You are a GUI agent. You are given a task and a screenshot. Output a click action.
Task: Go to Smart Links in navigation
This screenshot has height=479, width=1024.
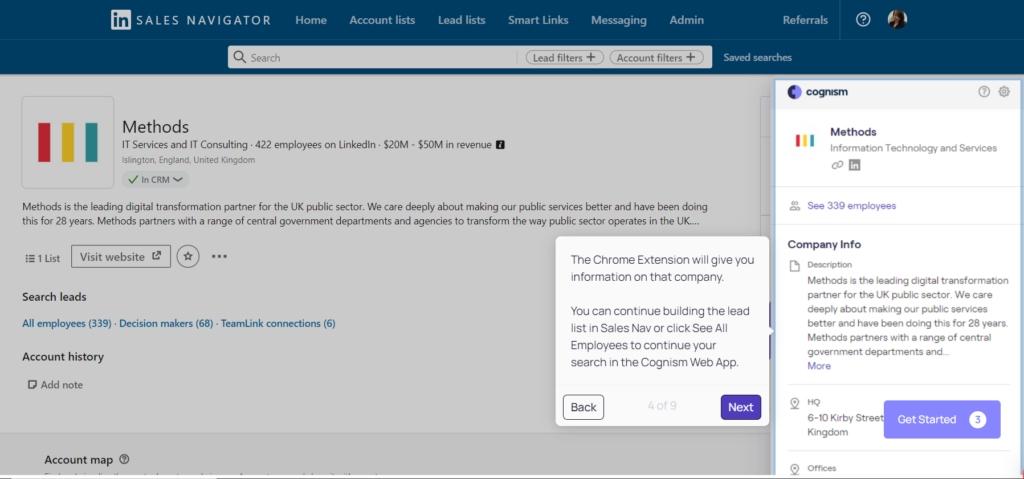(x=539, y=20)
